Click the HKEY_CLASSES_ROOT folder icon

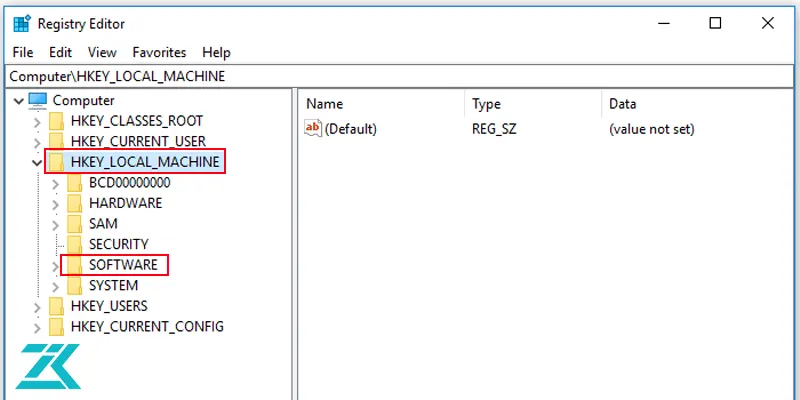click(x=56, y=121)
